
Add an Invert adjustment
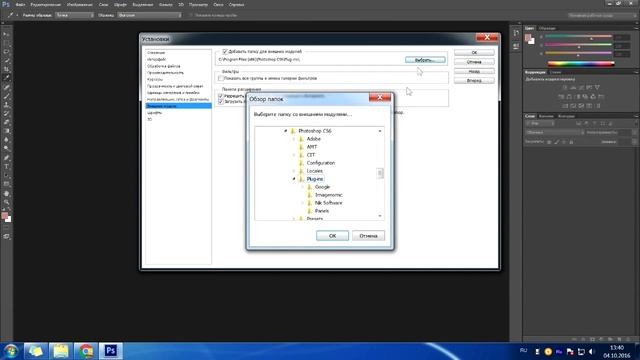coord(565,106)
